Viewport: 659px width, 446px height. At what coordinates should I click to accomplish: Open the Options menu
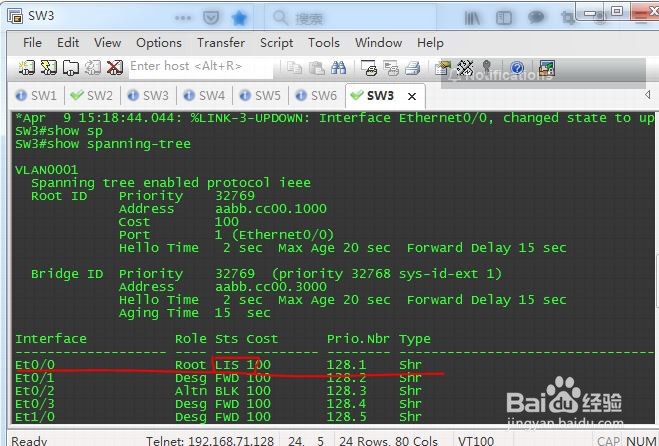point(159,42)
